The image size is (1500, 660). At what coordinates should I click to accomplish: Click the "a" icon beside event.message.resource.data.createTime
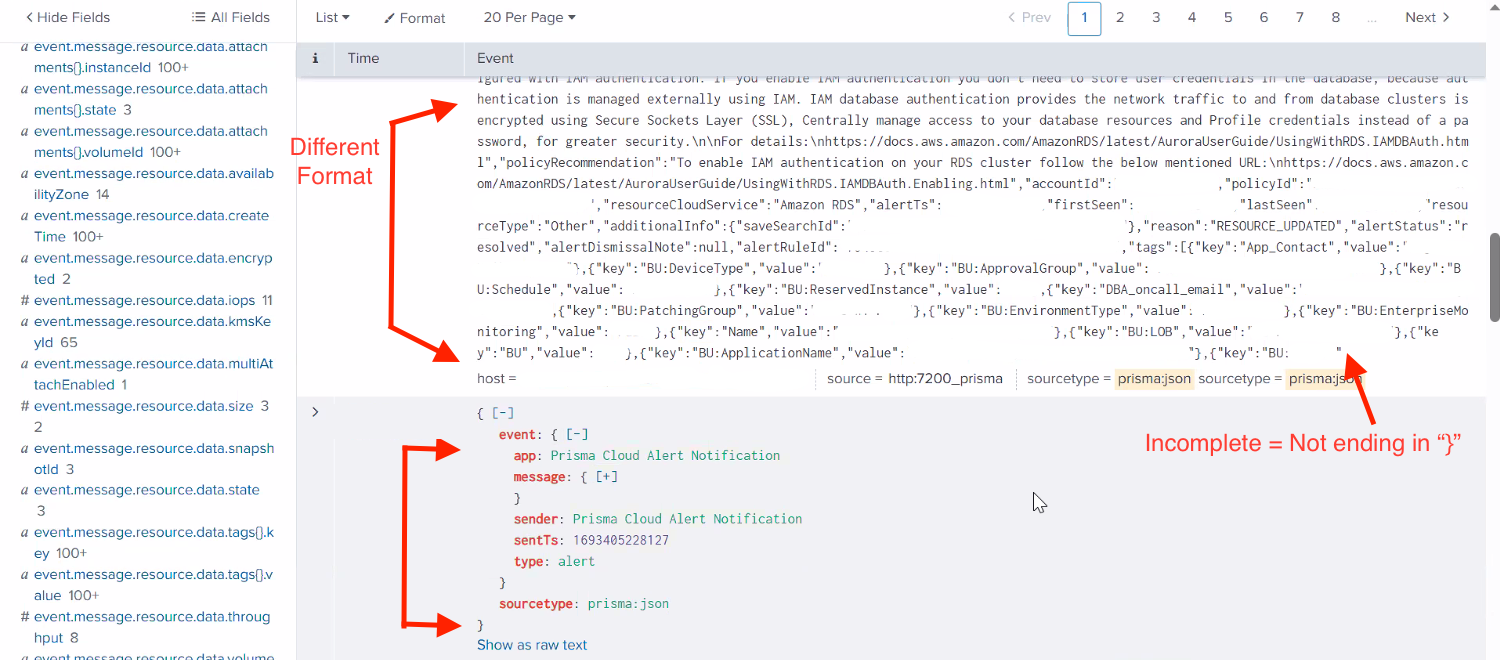23,215
